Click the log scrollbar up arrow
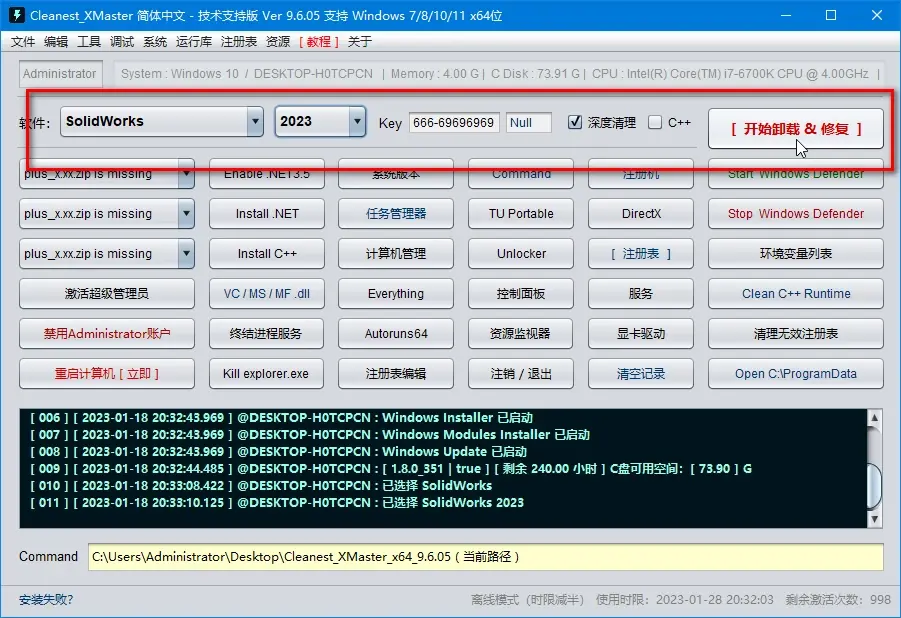This screenshot has width=901, height=618. pos(874,417)
